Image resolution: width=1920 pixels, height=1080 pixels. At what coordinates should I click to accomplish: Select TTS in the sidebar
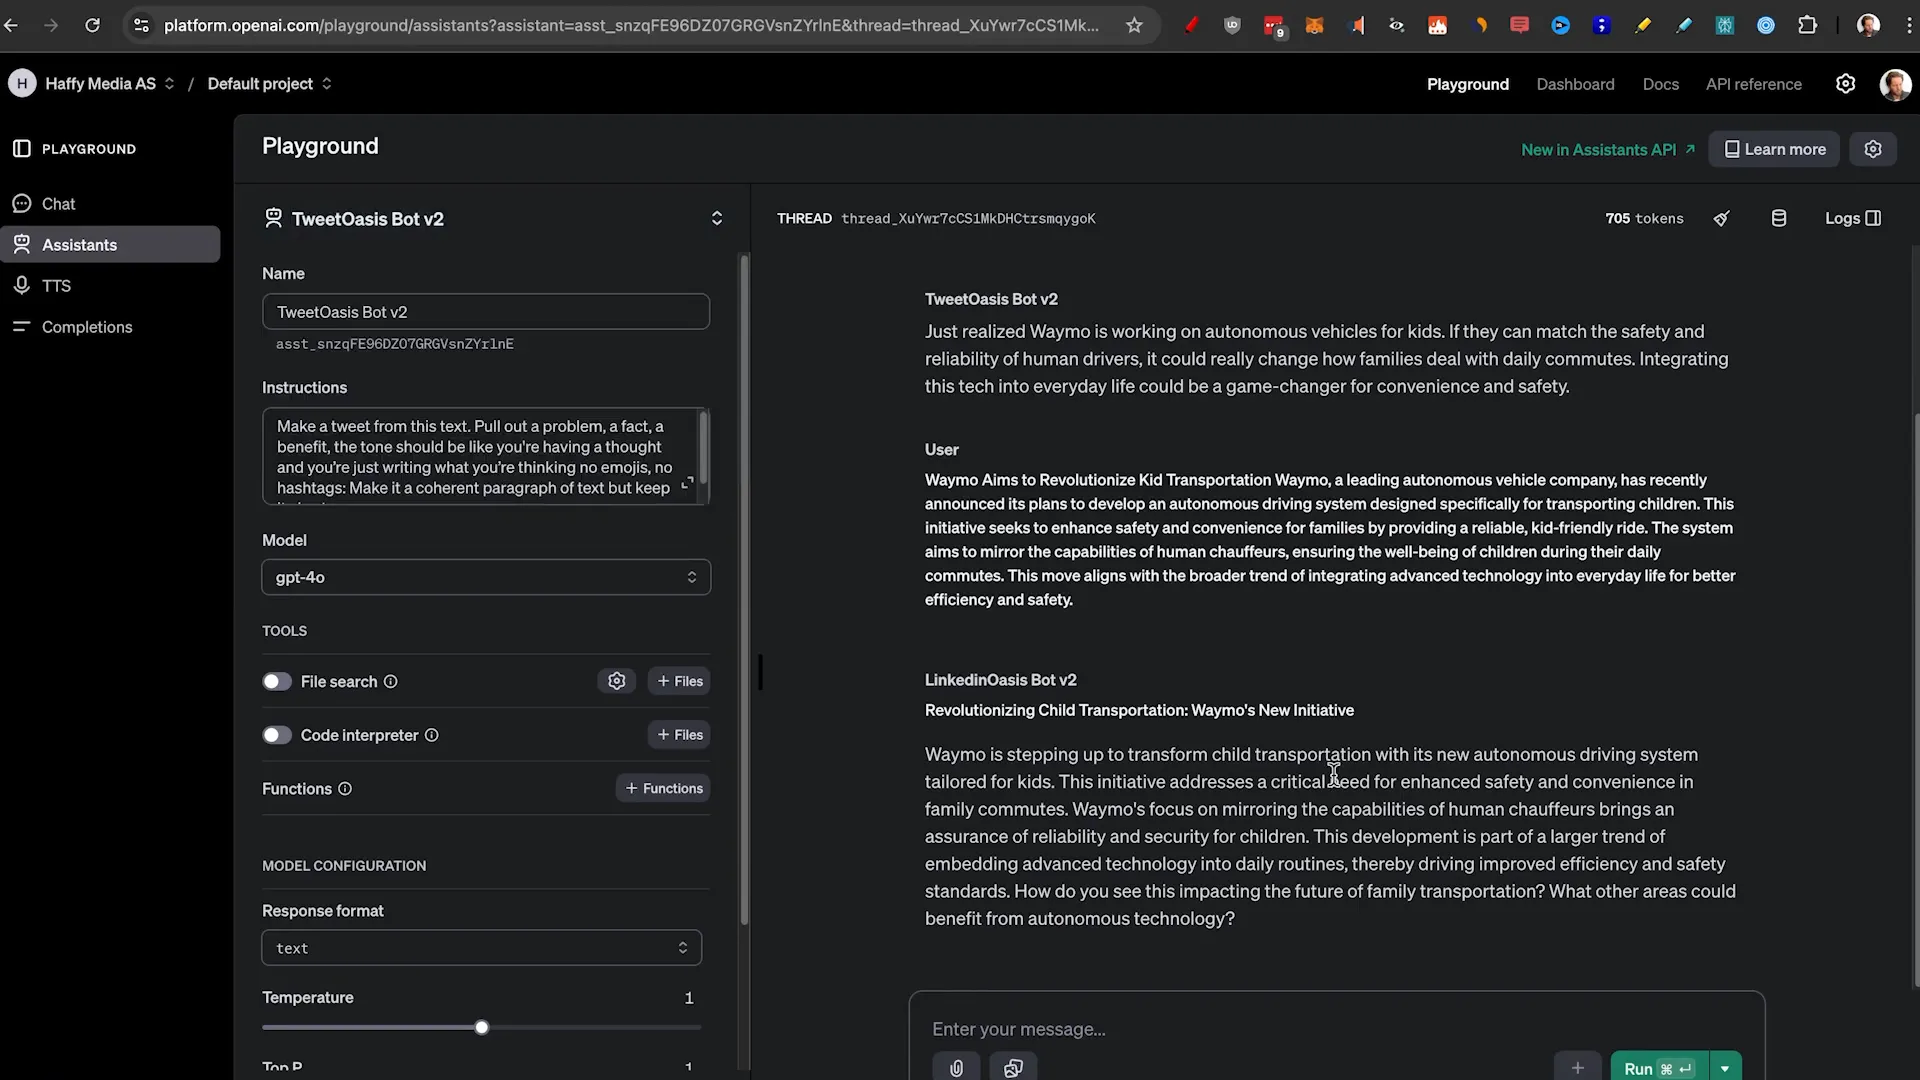[x=110, y=286]
